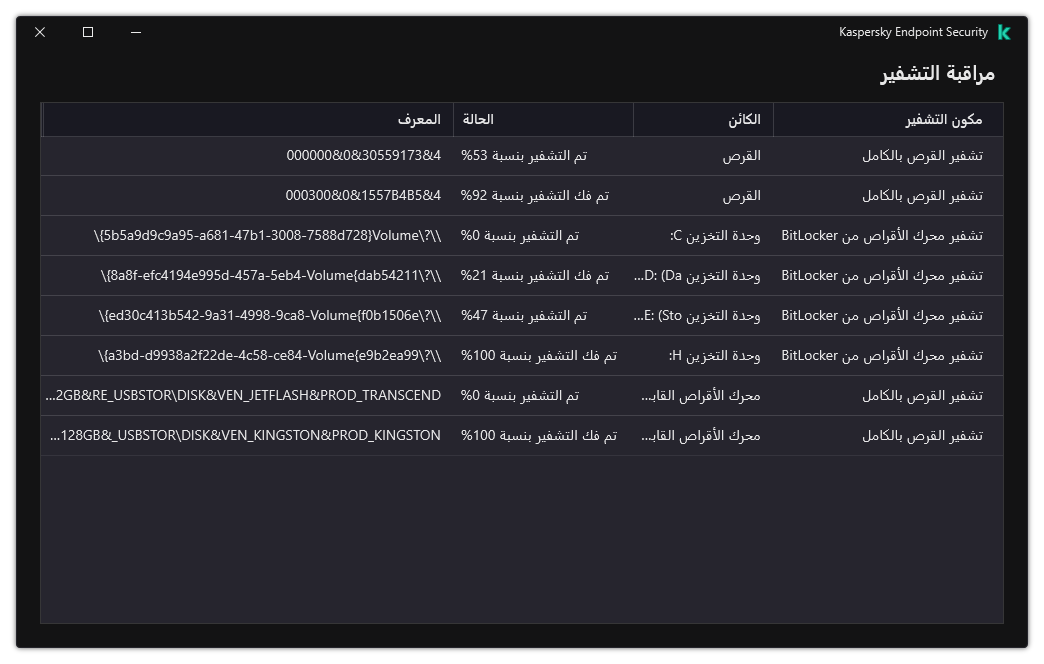Screen dimensions: 1044x664
Task: Select the BitLocker drive H: row
Action: (520, 355)
